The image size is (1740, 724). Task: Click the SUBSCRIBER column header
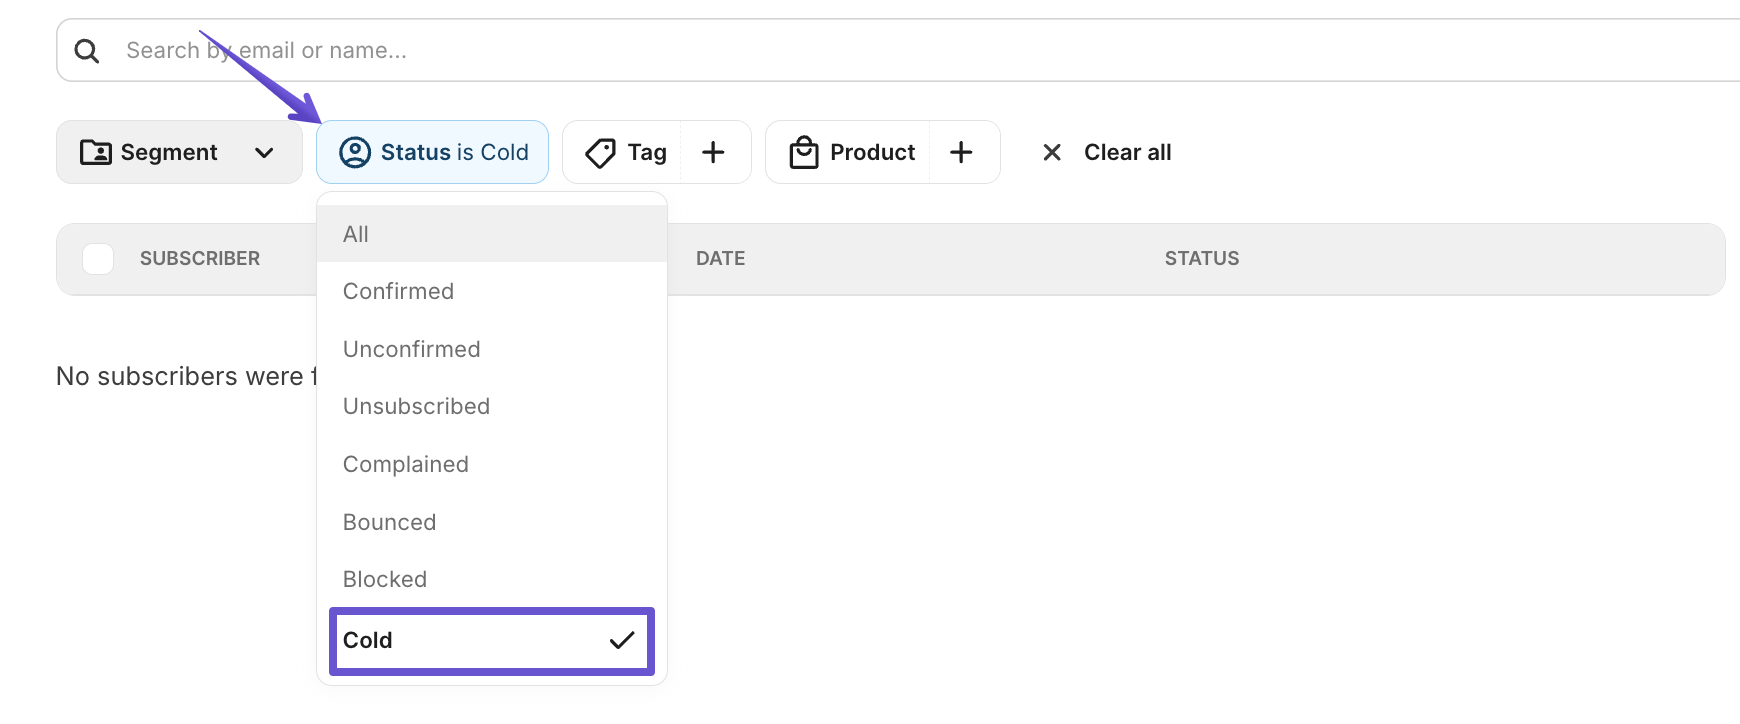200,259
